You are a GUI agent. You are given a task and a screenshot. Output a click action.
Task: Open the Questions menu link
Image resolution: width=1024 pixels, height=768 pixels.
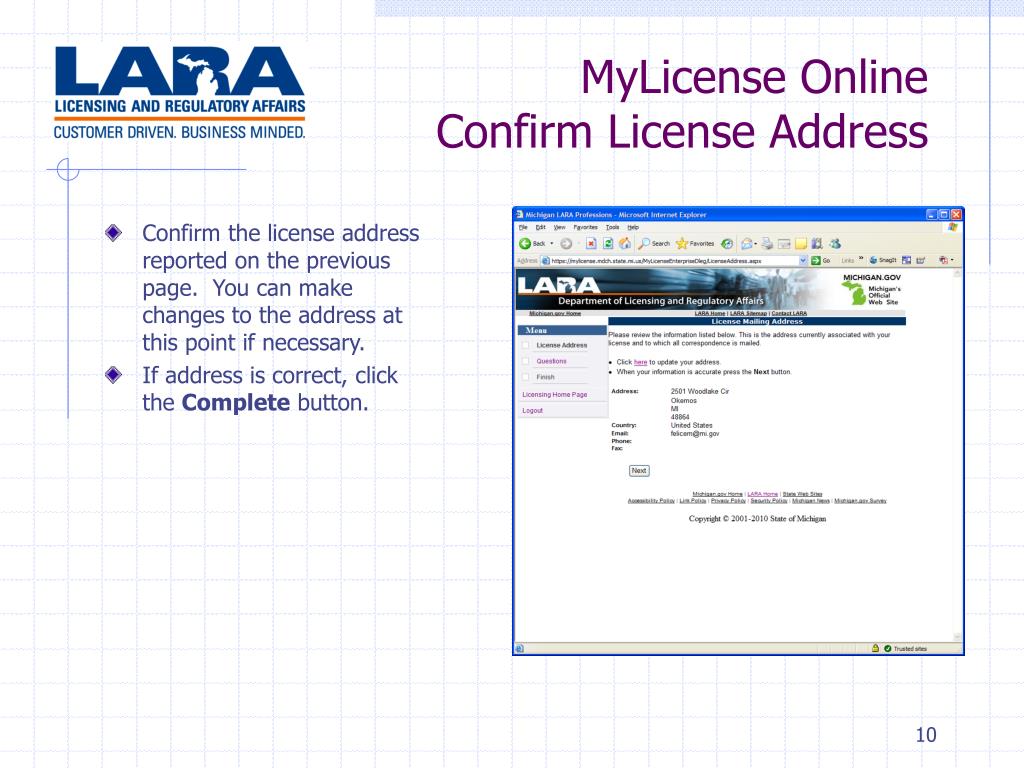pyautogui.click(x=551, y=361)
